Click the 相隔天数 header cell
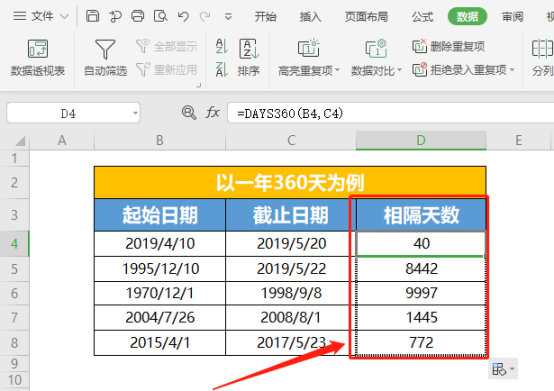 click(x=421, y=215)
